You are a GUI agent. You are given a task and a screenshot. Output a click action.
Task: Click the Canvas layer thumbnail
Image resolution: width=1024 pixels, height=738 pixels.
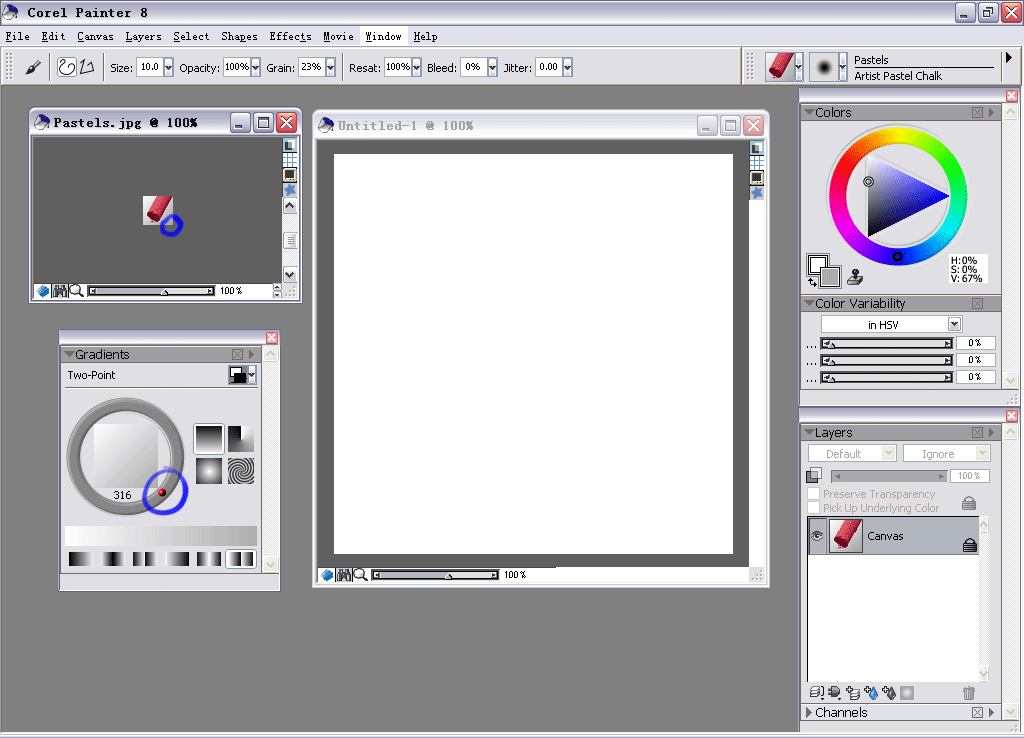[x=846, y=536]
